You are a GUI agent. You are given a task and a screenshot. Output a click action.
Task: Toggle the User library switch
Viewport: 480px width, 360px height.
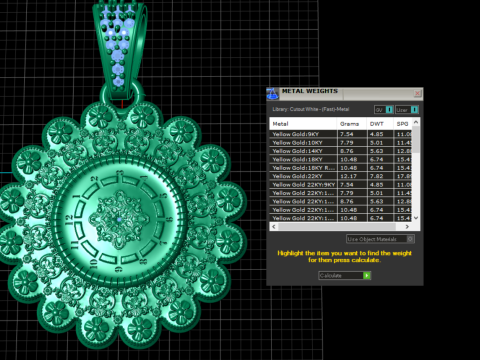[406, 109]
